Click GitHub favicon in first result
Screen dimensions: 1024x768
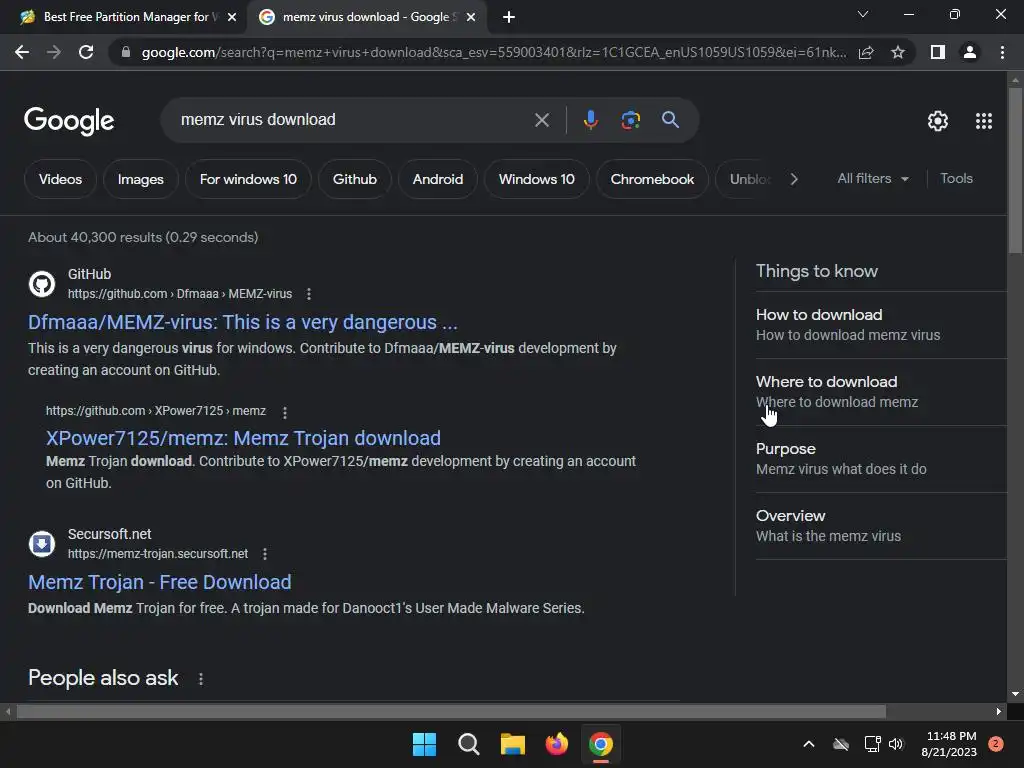[x=42, y=284]
